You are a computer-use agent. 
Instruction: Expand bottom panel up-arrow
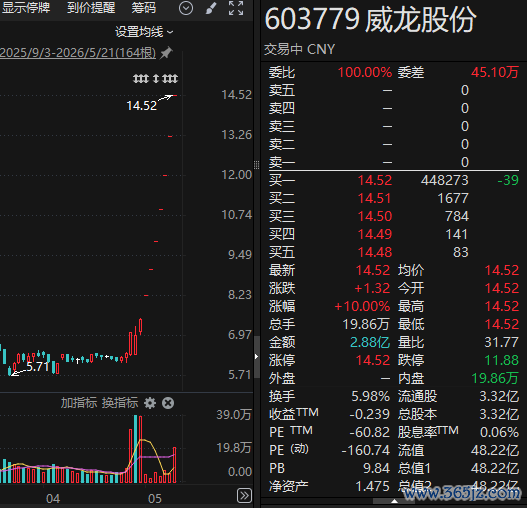(x=394, y=501)
